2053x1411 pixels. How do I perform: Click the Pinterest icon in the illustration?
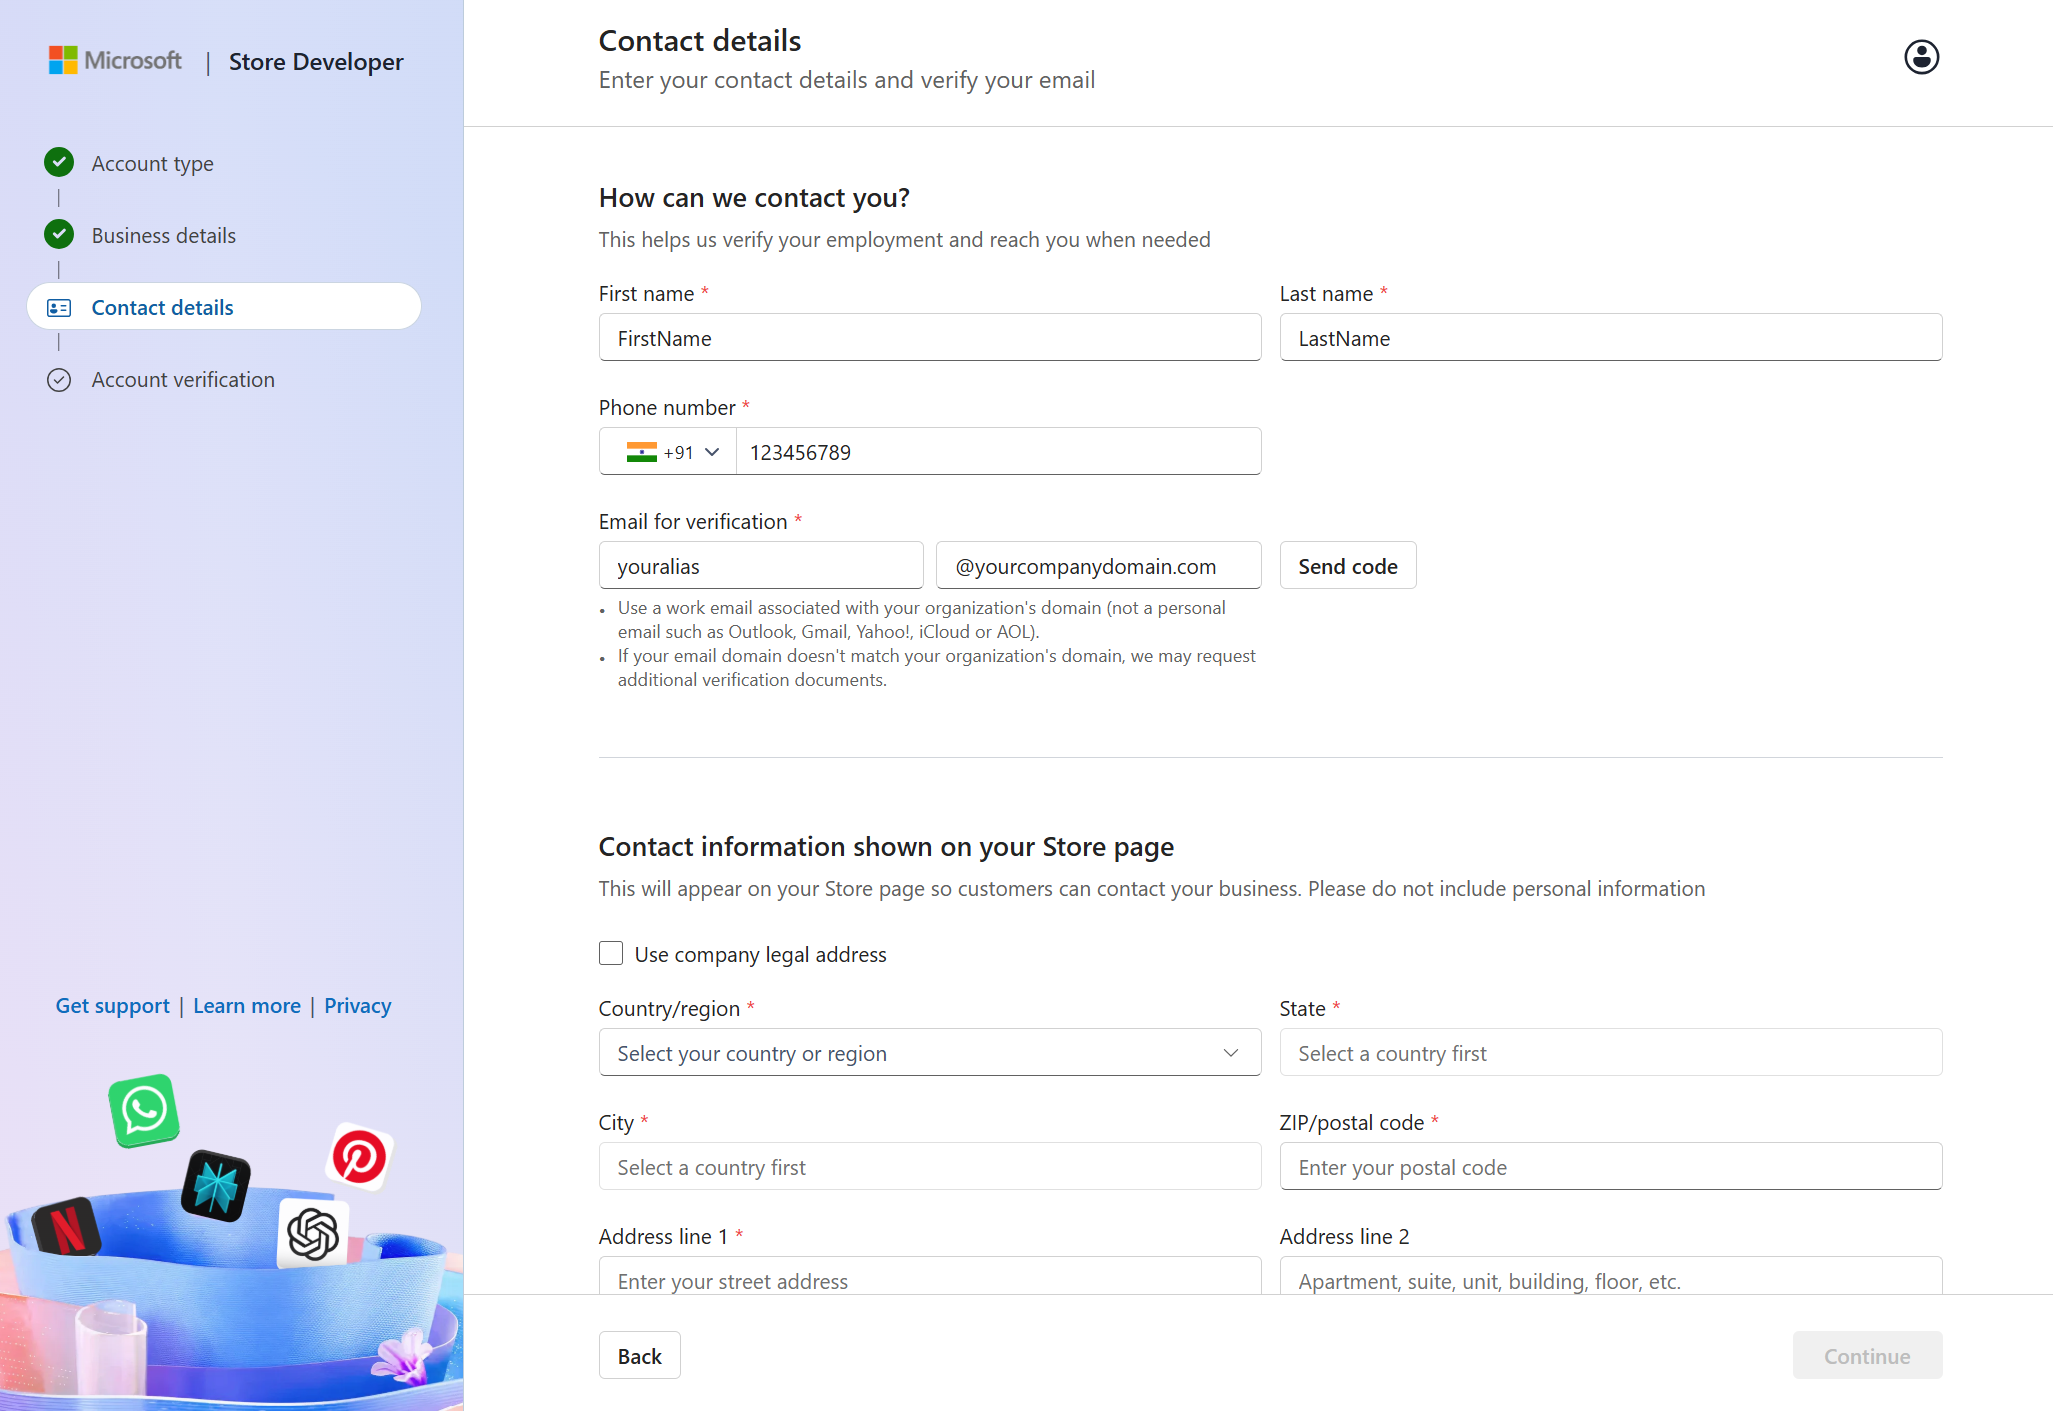[x=359, y=1157]
